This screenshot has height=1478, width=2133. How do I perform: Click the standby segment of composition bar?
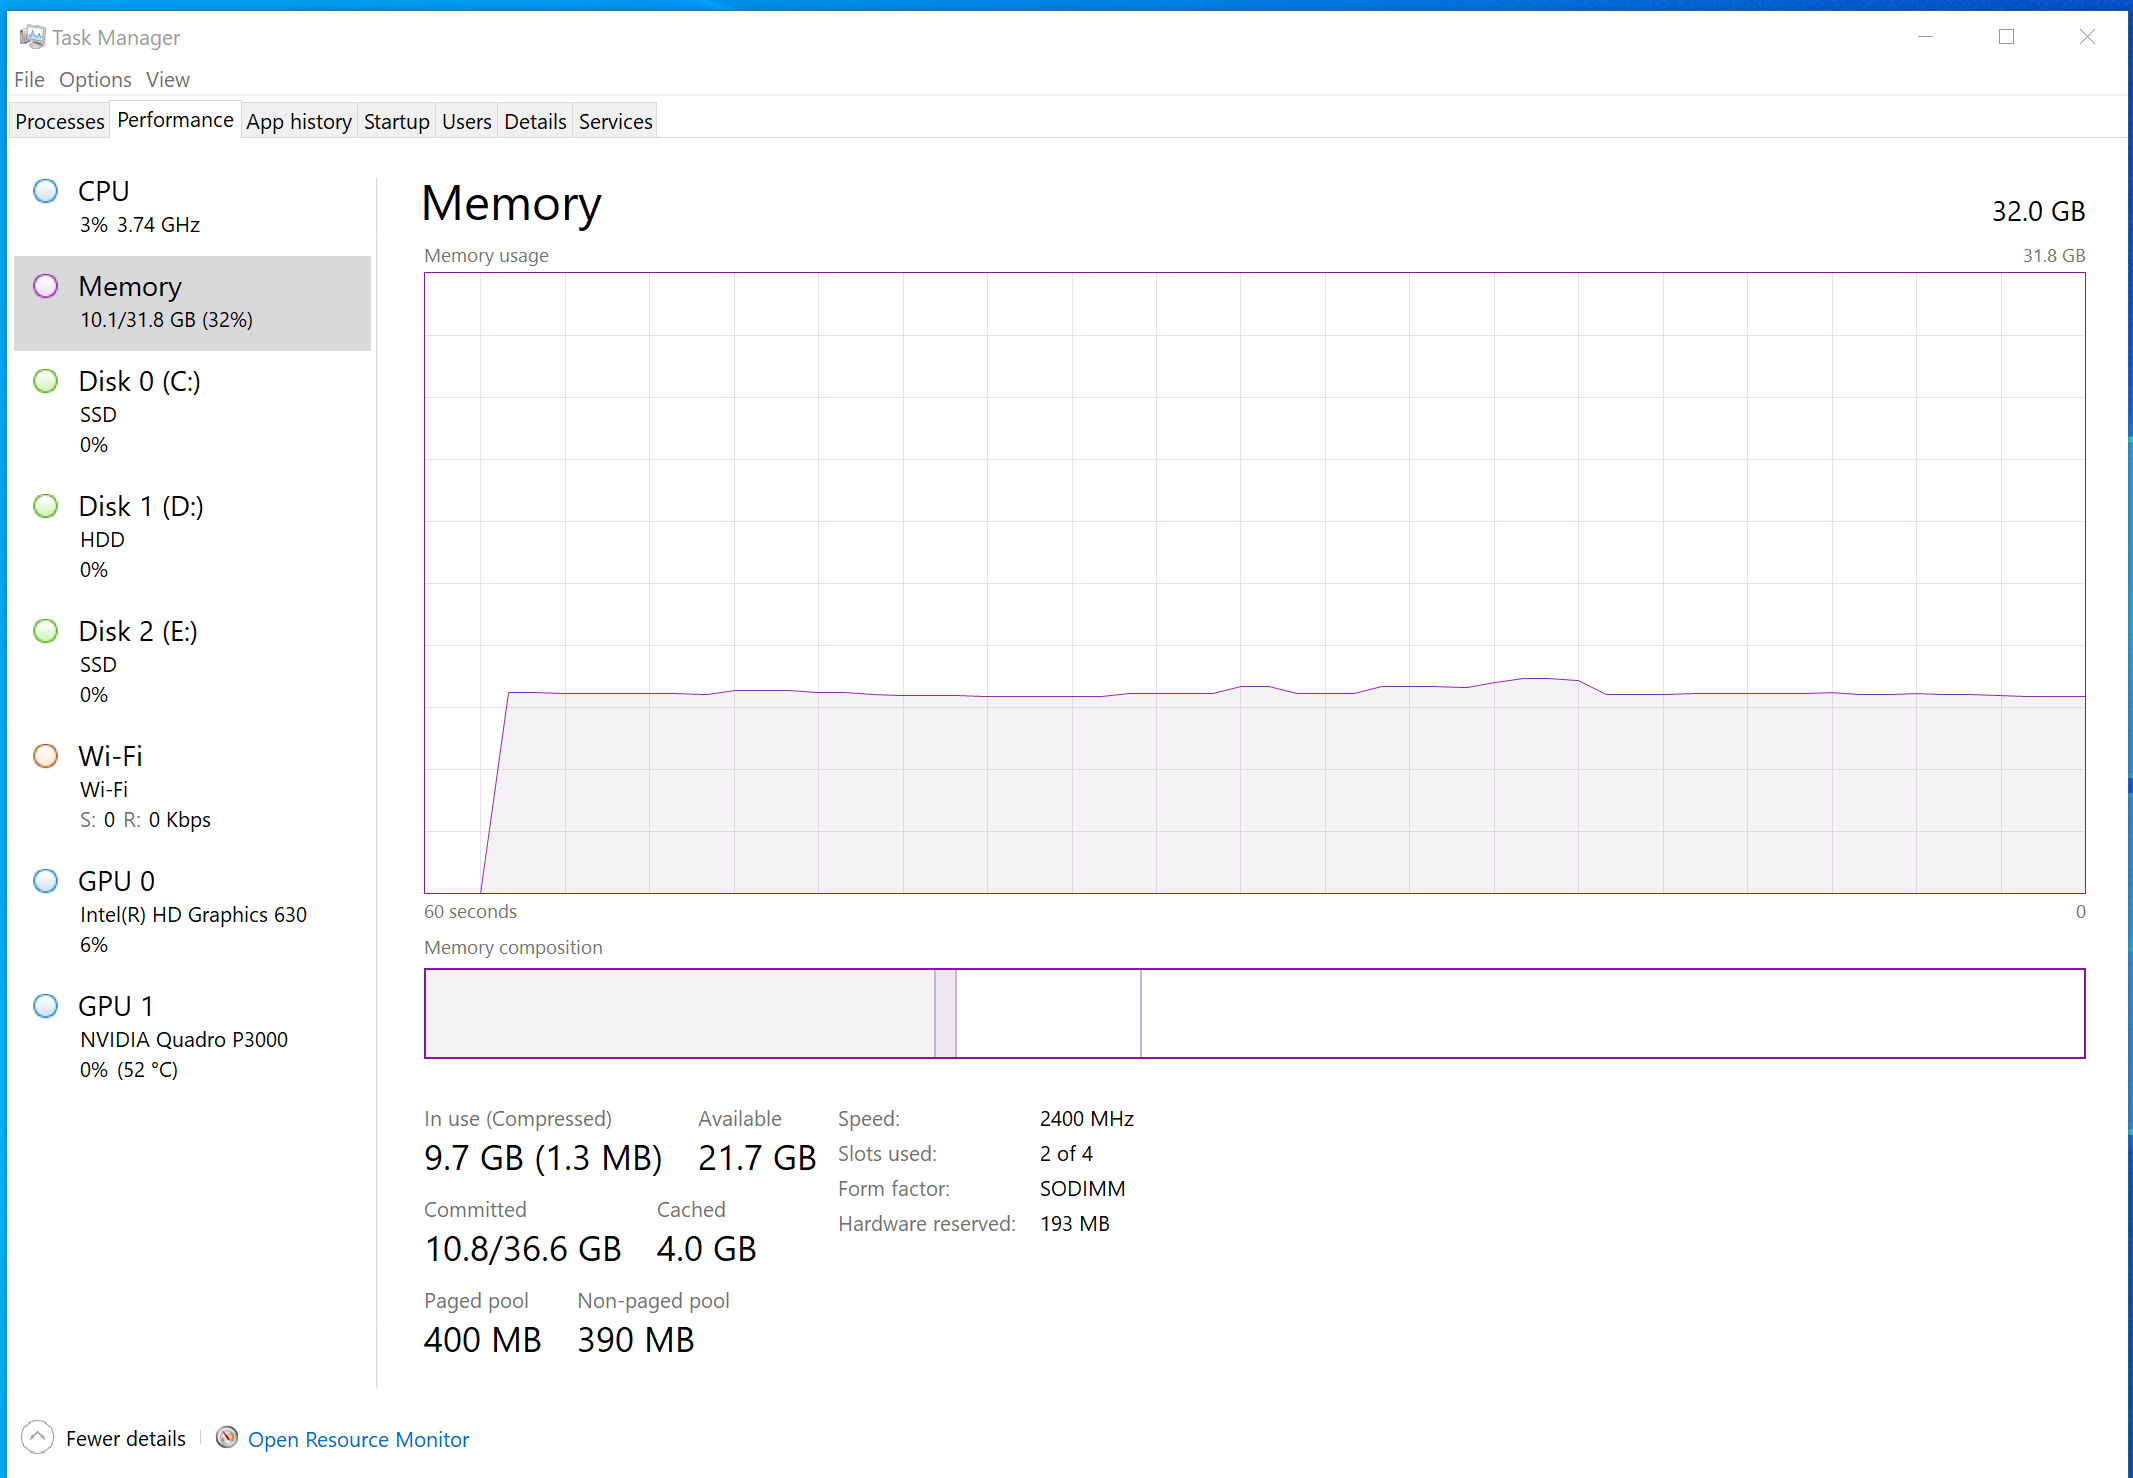click(1048, 1013)
